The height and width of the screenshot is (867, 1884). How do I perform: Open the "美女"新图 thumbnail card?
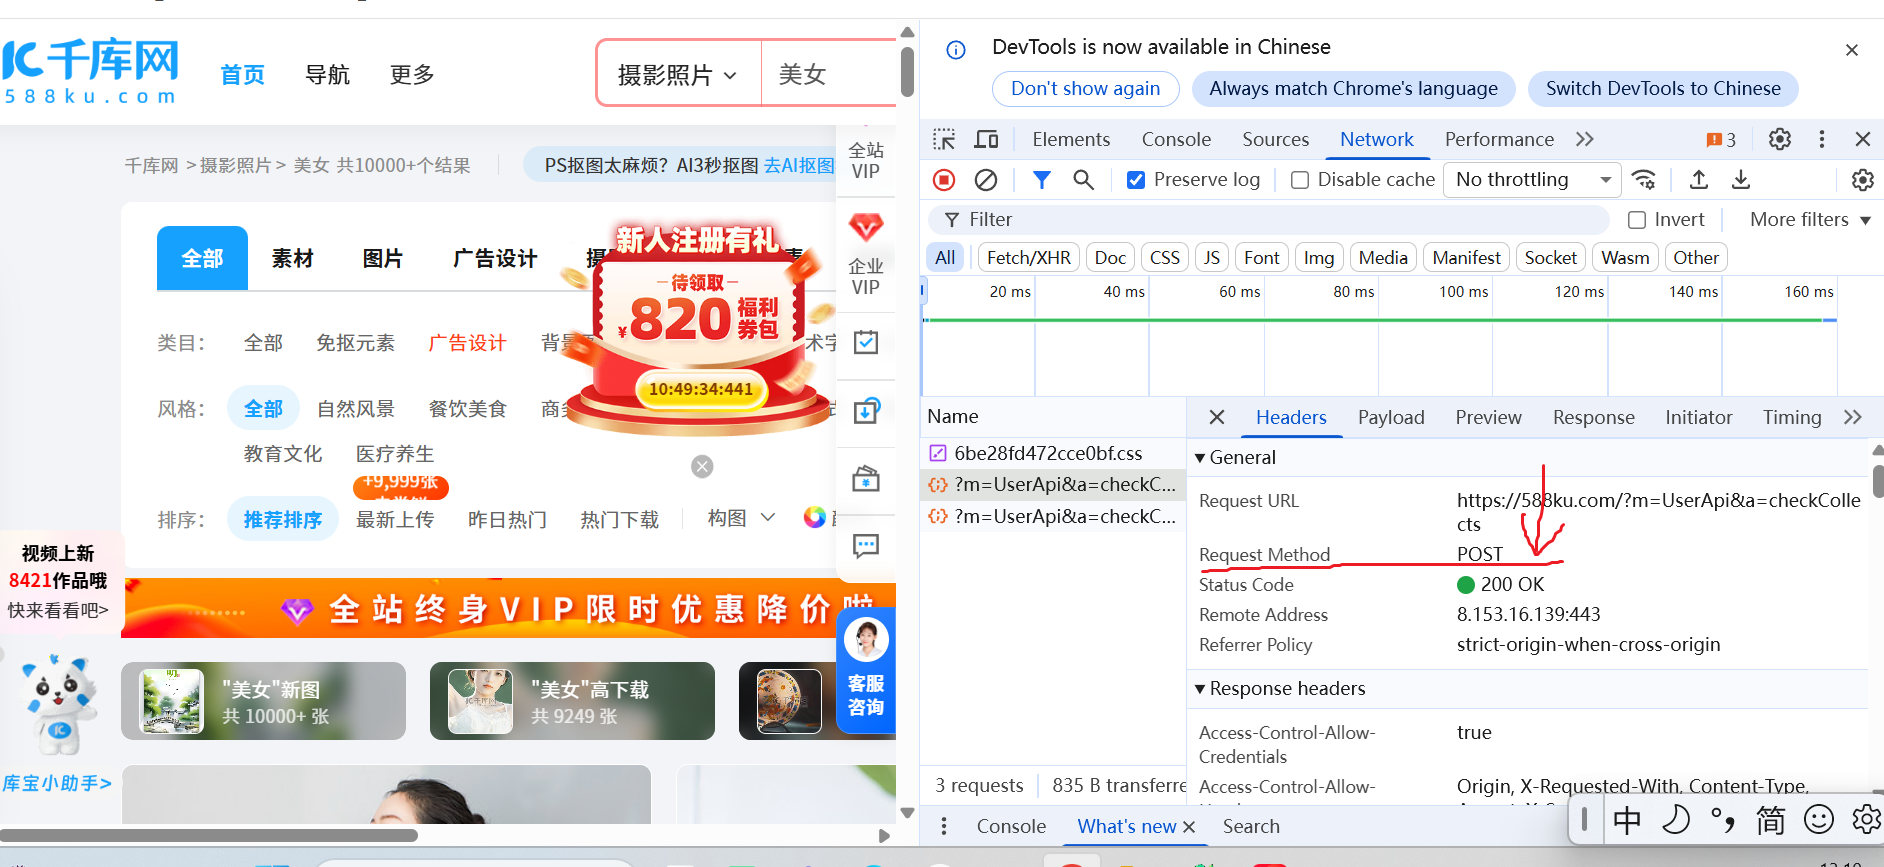264,701
